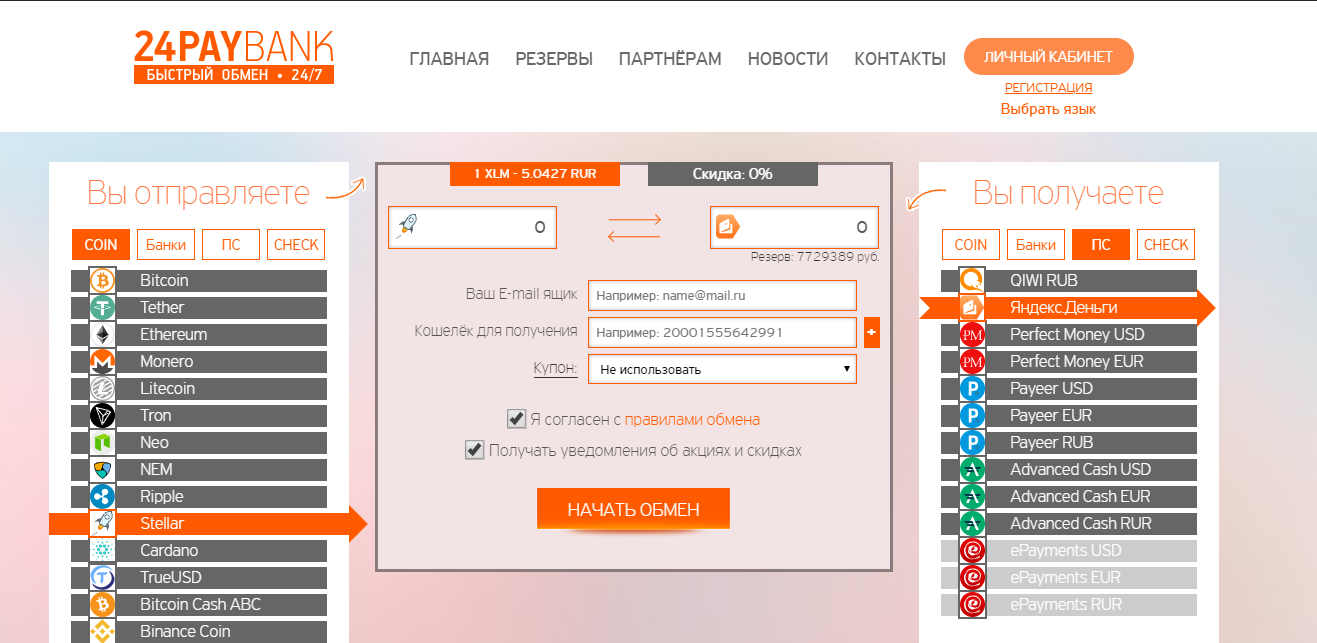The height and width of the screenshot is (643, 1317).
Task: Click the NEM shield icon
Action: 102,470
